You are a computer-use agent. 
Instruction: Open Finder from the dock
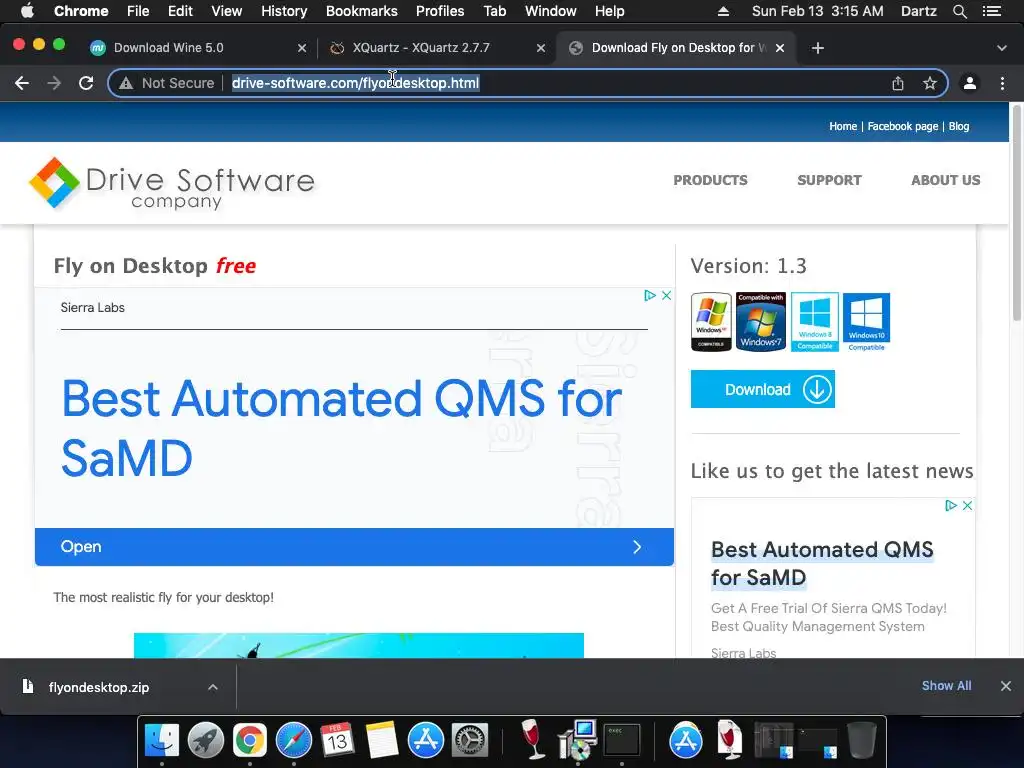(x=161, y=741)
